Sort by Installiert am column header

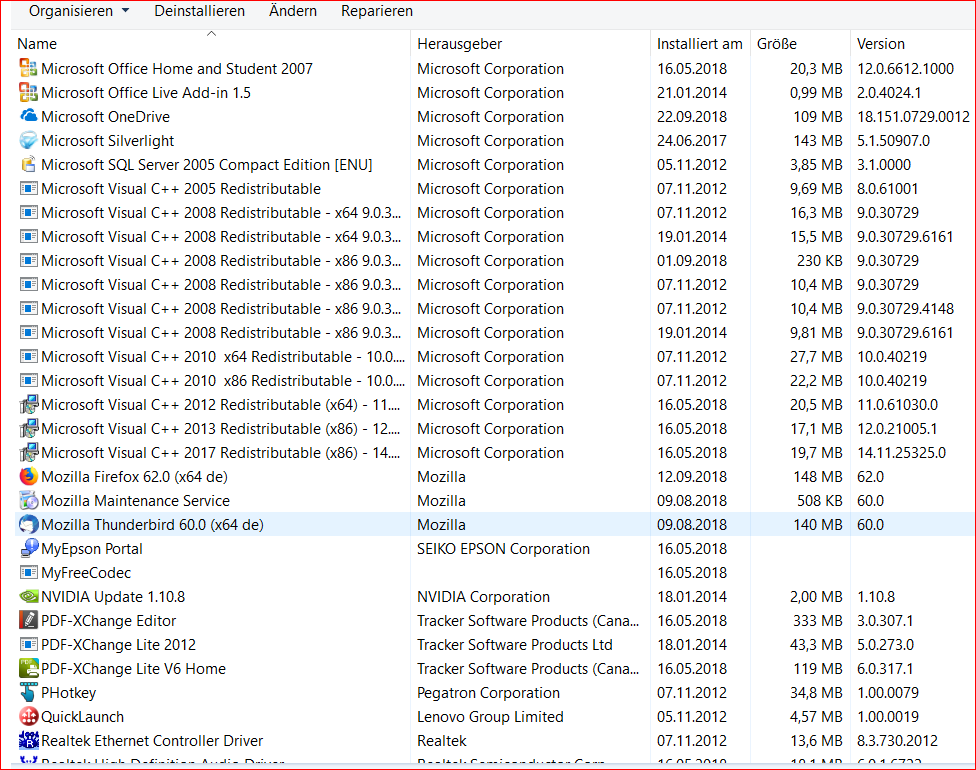coord(700,44)
